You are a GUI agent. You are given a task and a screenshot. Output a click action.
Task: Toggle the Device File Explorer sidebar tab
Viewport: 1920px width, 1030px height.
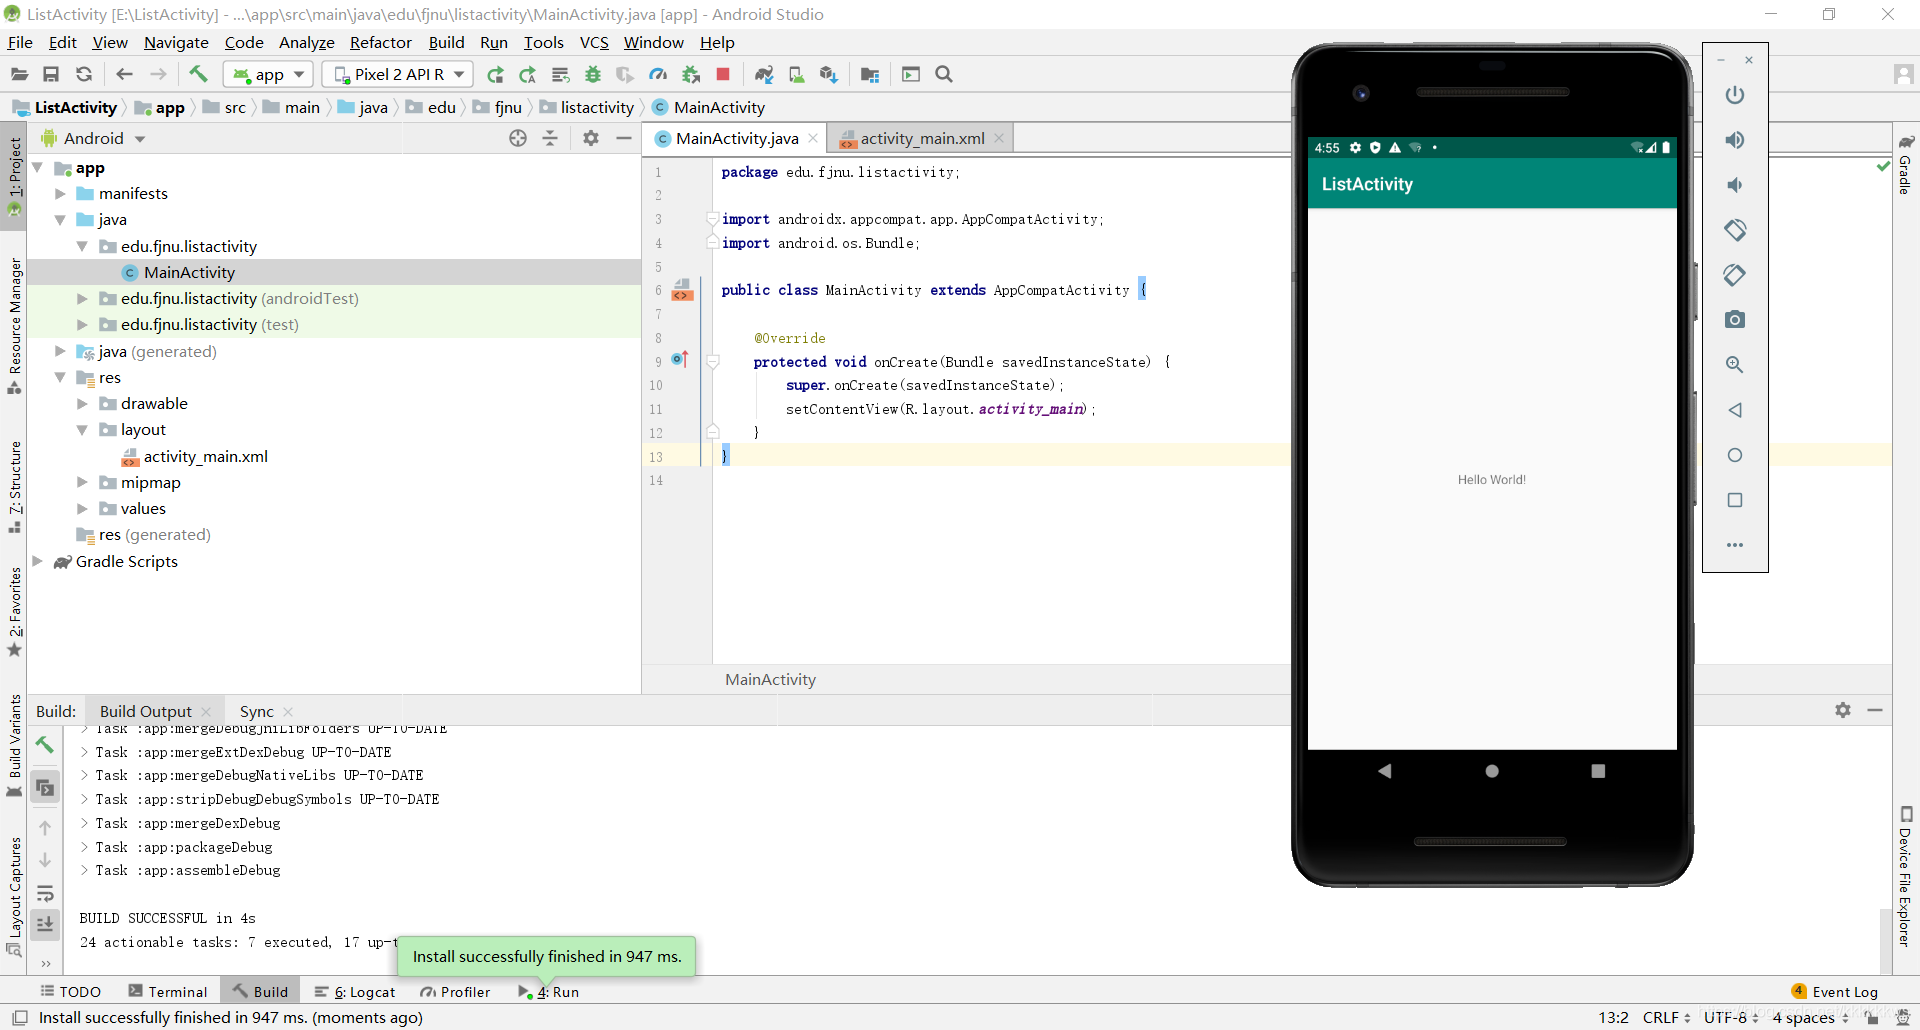tap(1905, 876)
